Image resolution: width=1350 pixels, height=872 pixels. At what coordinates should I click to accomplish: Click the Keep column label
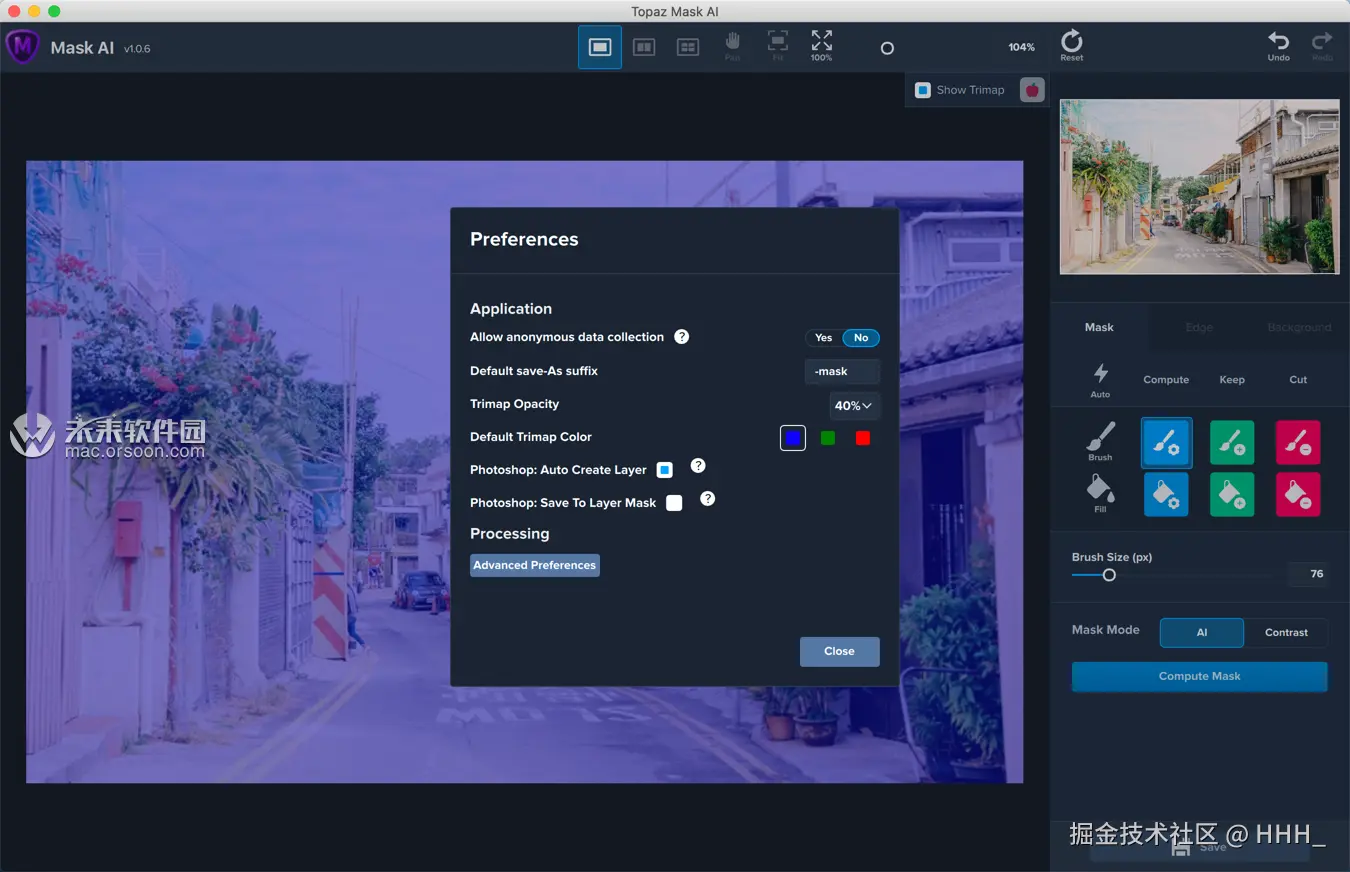click(x=1232, y=380)
